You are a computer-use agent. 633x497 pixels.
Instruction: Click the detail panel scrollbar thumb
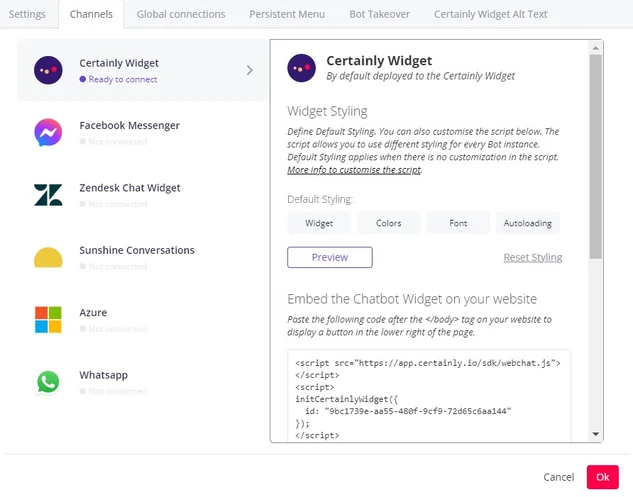click(x=595, y=157)
